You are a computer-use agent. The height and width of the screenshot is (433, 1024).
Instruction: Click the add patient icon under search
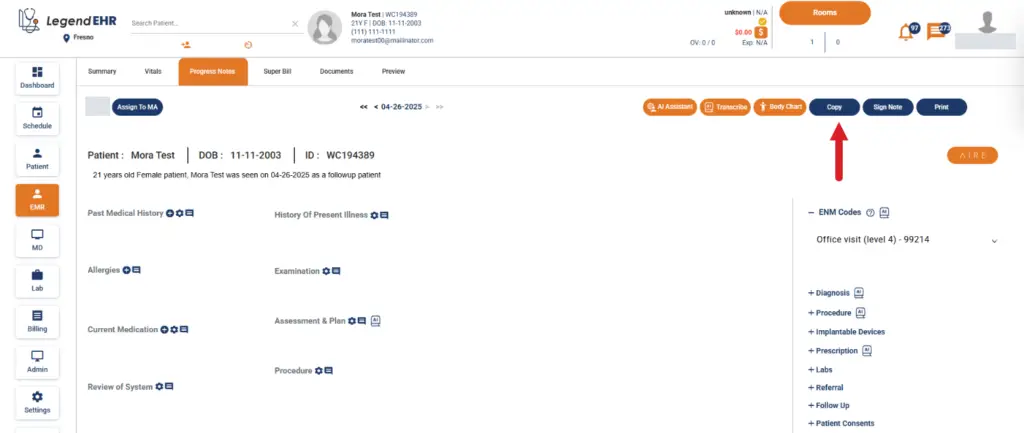click(186, 45)
